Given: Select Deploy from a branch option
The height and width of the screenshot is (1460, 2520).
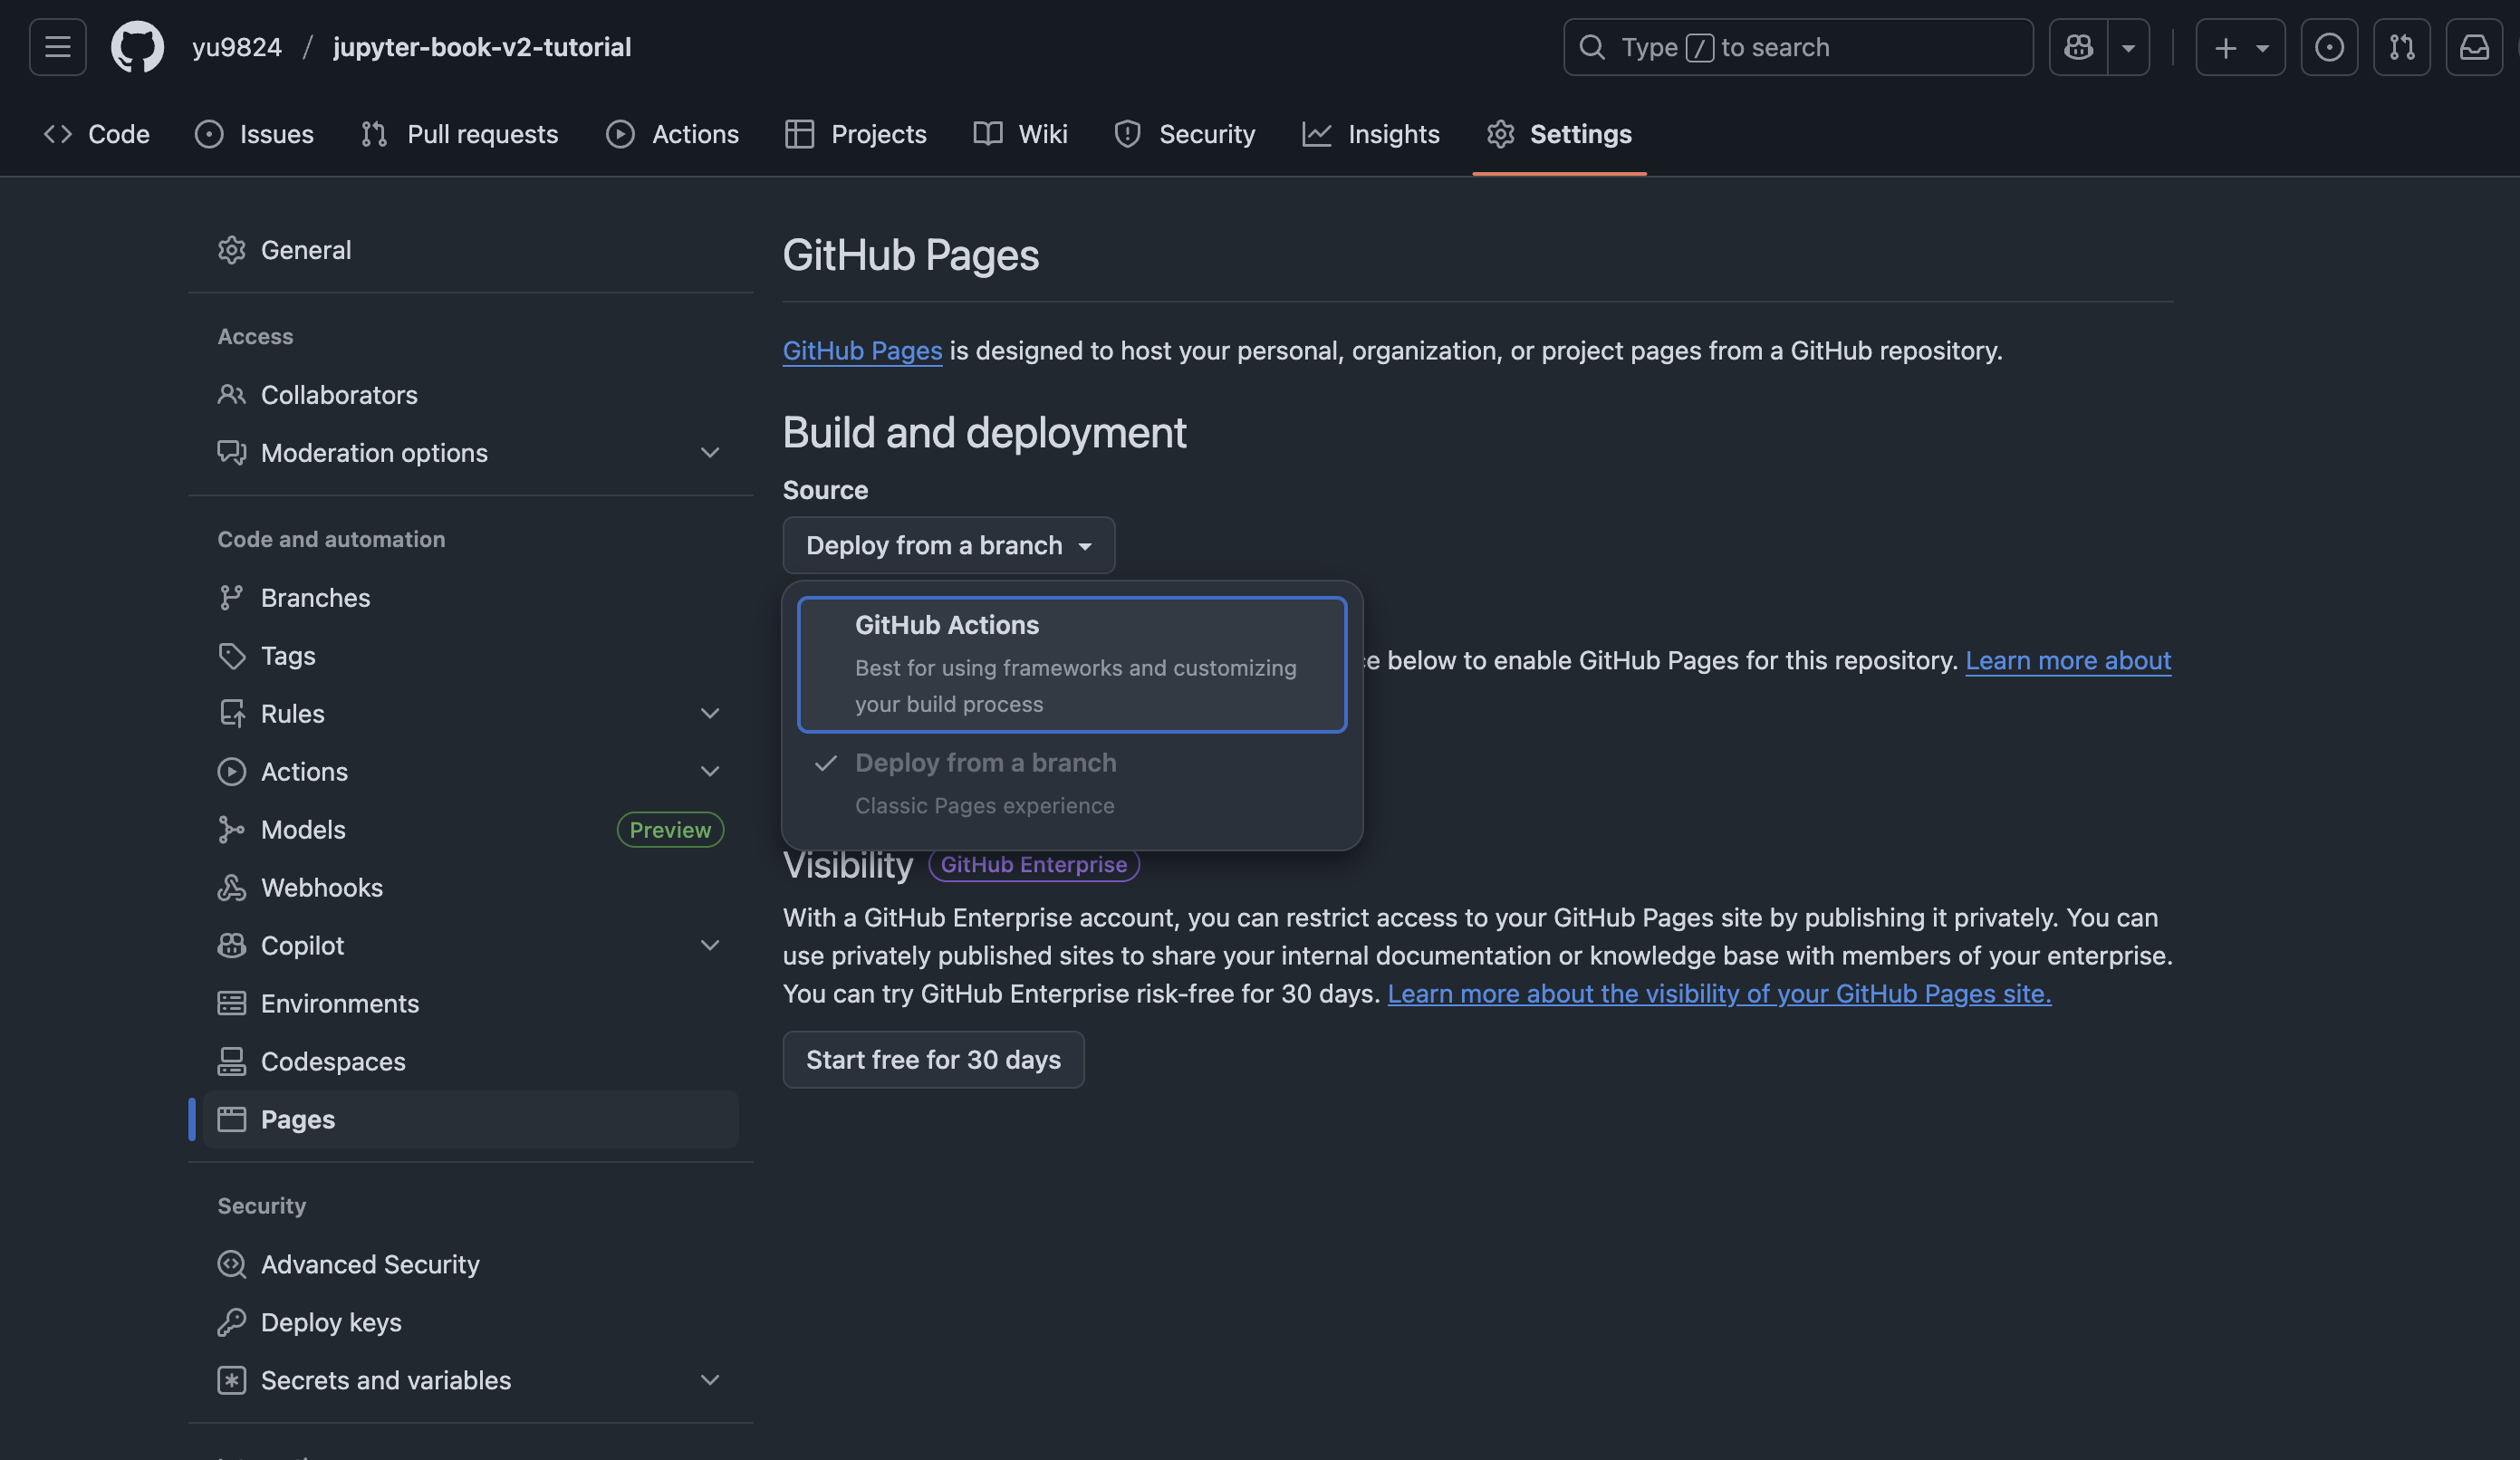Looking at the screenshot, I should pos(1072,784).
